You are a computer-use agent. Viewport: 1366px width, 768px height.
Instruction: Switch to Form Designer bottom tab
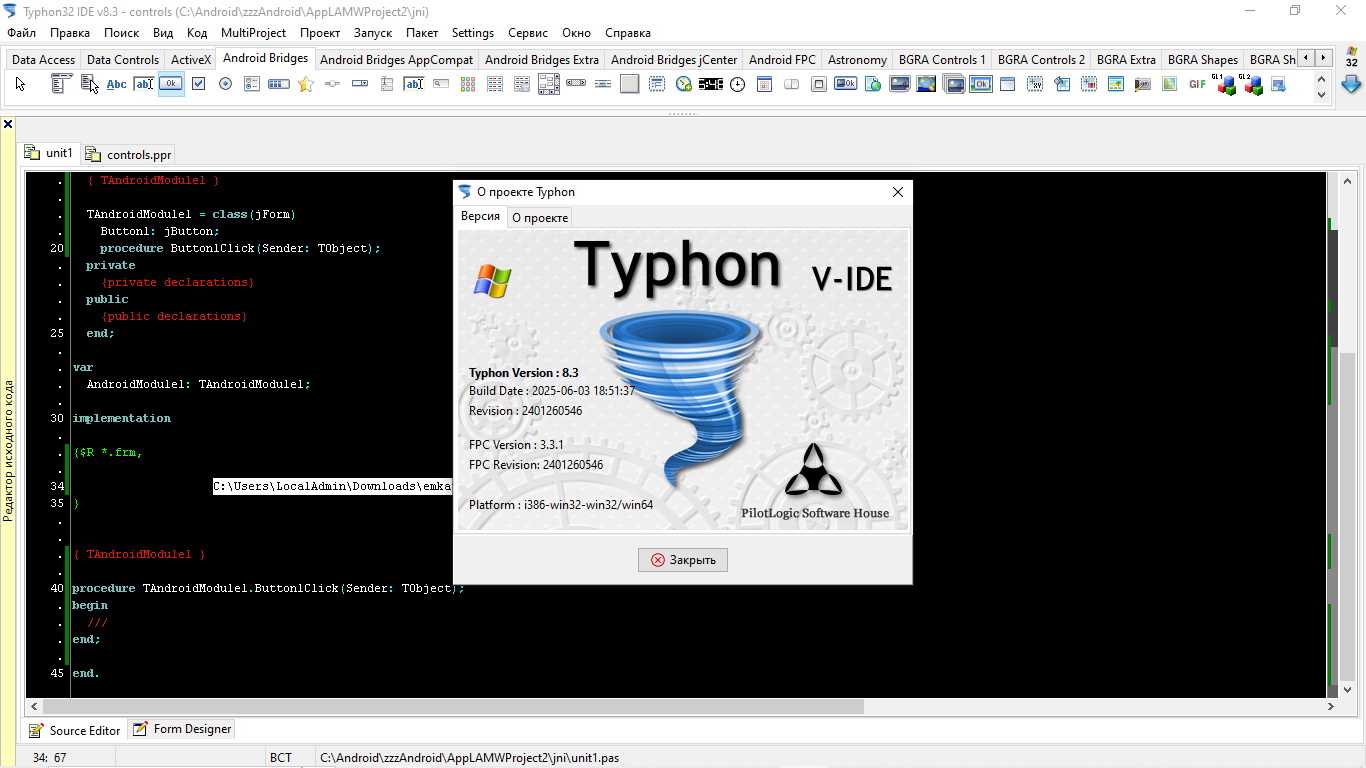(181, 729)
